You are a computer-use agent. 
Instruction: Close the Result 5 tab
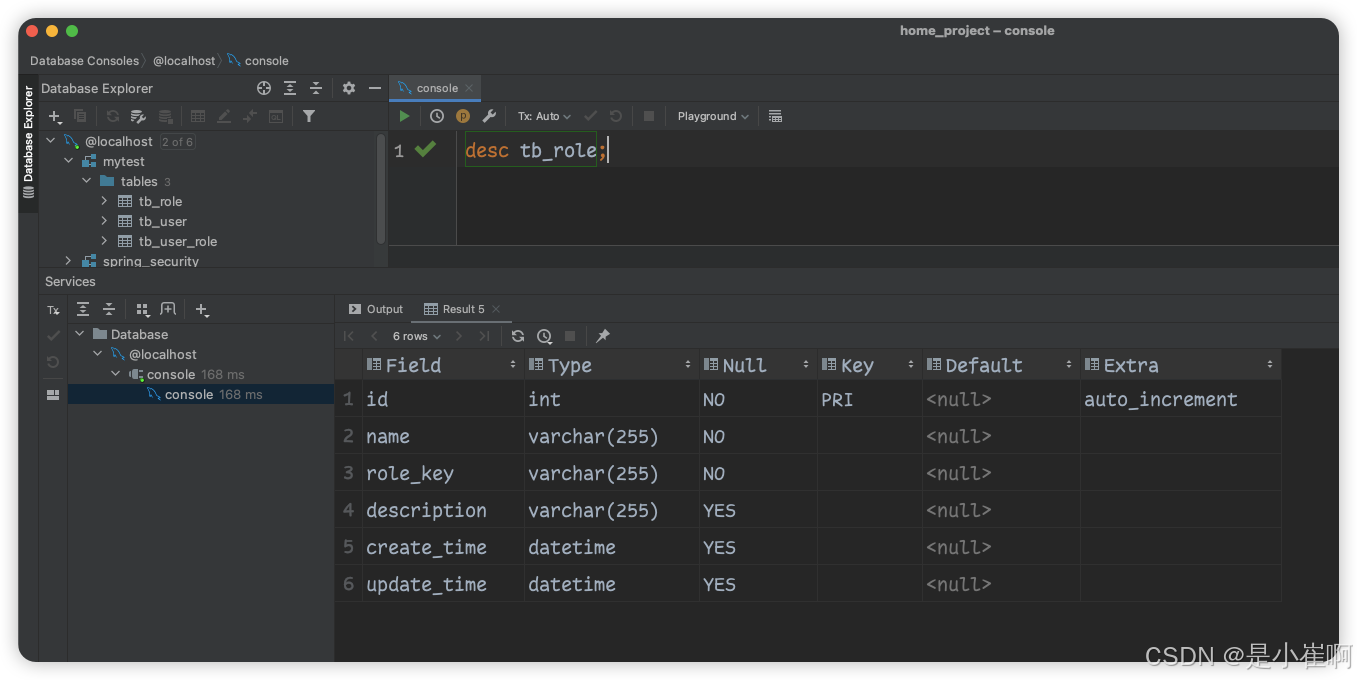click(x=496, y=309)
